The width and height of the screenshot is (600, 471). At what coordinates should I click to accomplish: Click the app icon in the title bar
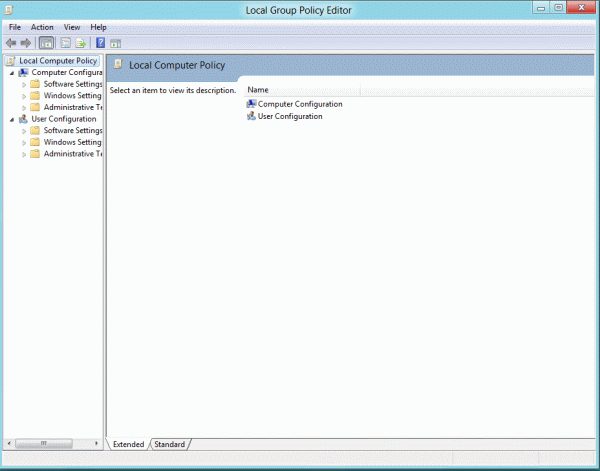(8, 10)
